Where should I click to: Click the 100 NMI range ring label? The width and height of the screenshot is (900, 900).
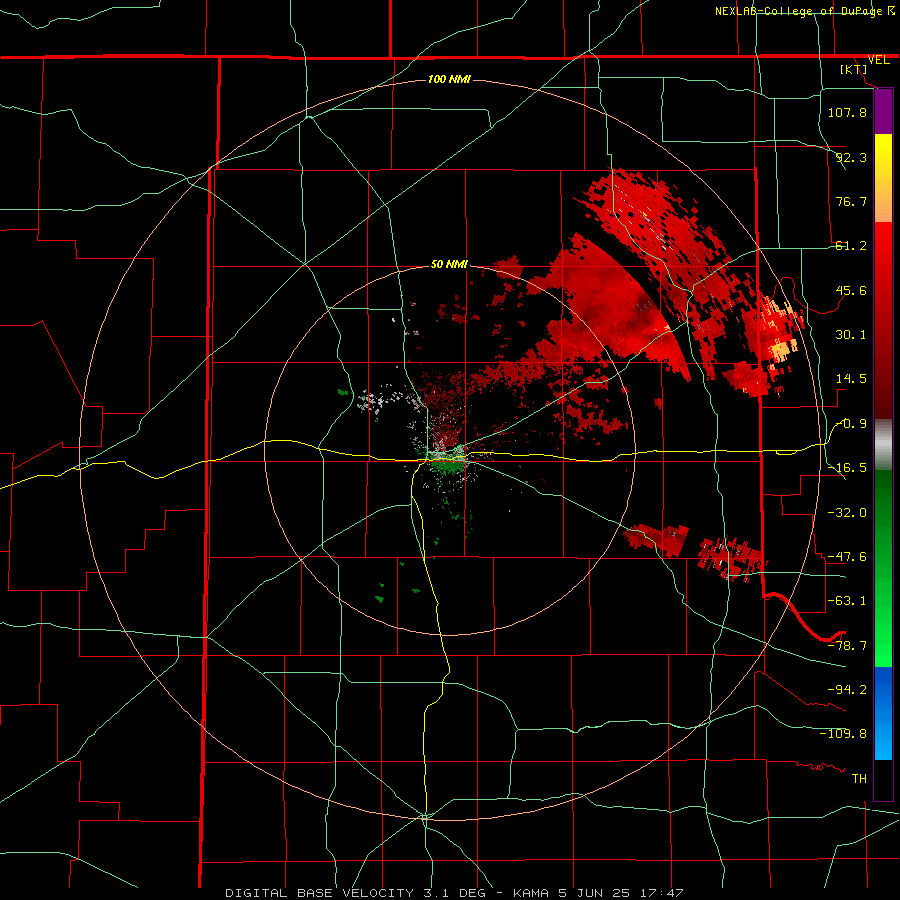click(449, 79)
